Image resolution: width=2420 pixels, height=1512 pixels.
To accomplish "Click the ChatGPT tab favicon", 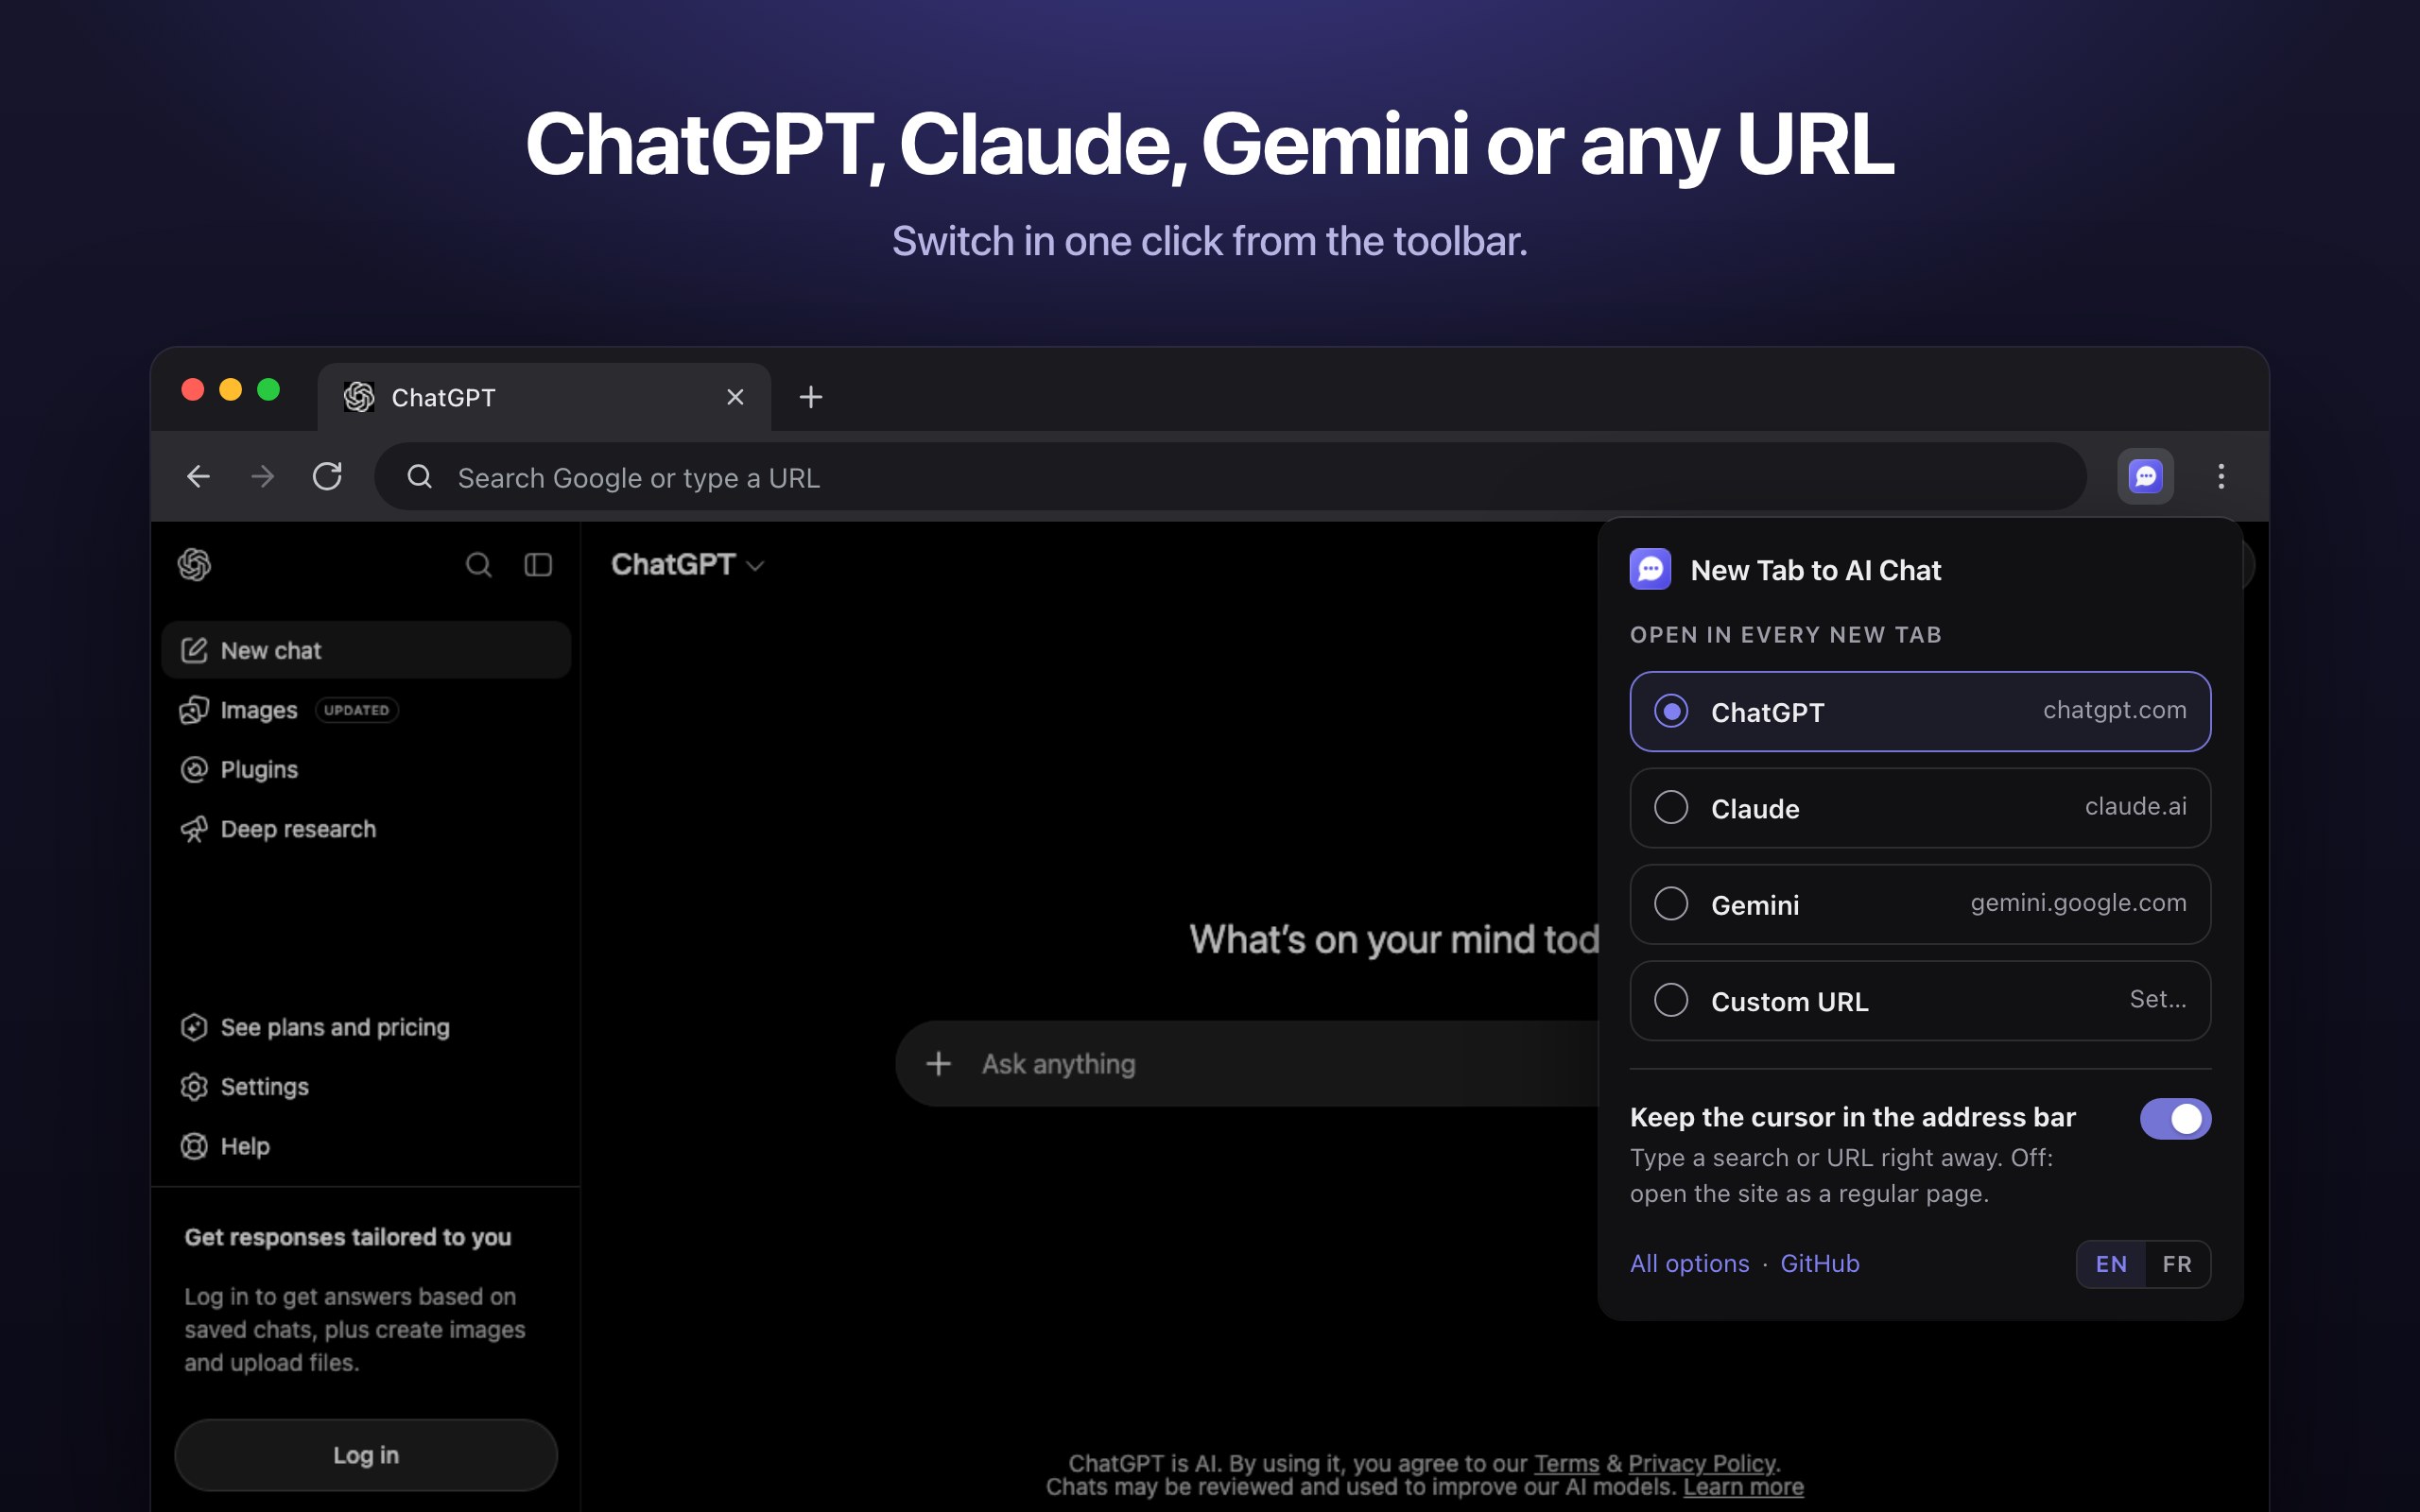I will pos(359,397).
